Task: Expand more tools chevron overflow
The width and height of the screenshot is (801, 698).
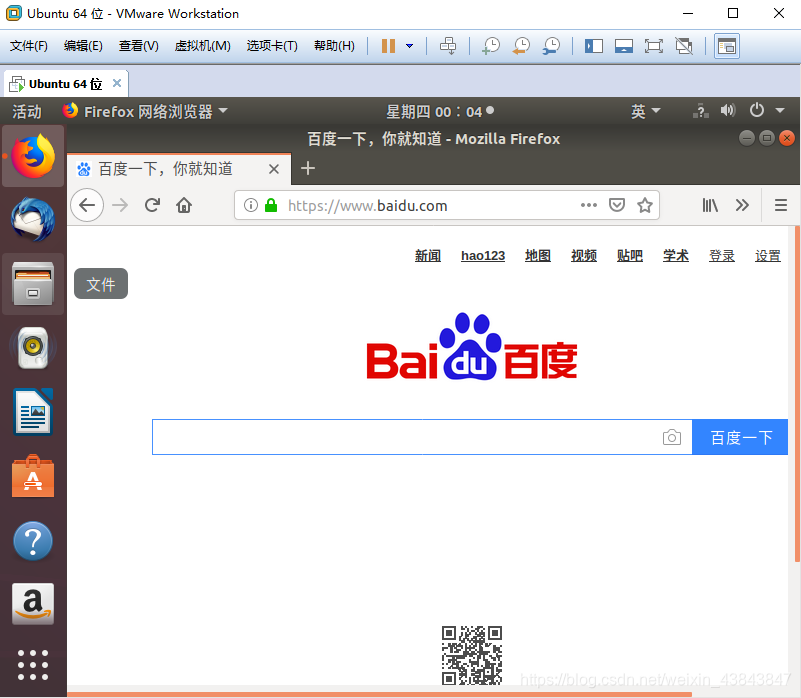Action: (742, 205)
